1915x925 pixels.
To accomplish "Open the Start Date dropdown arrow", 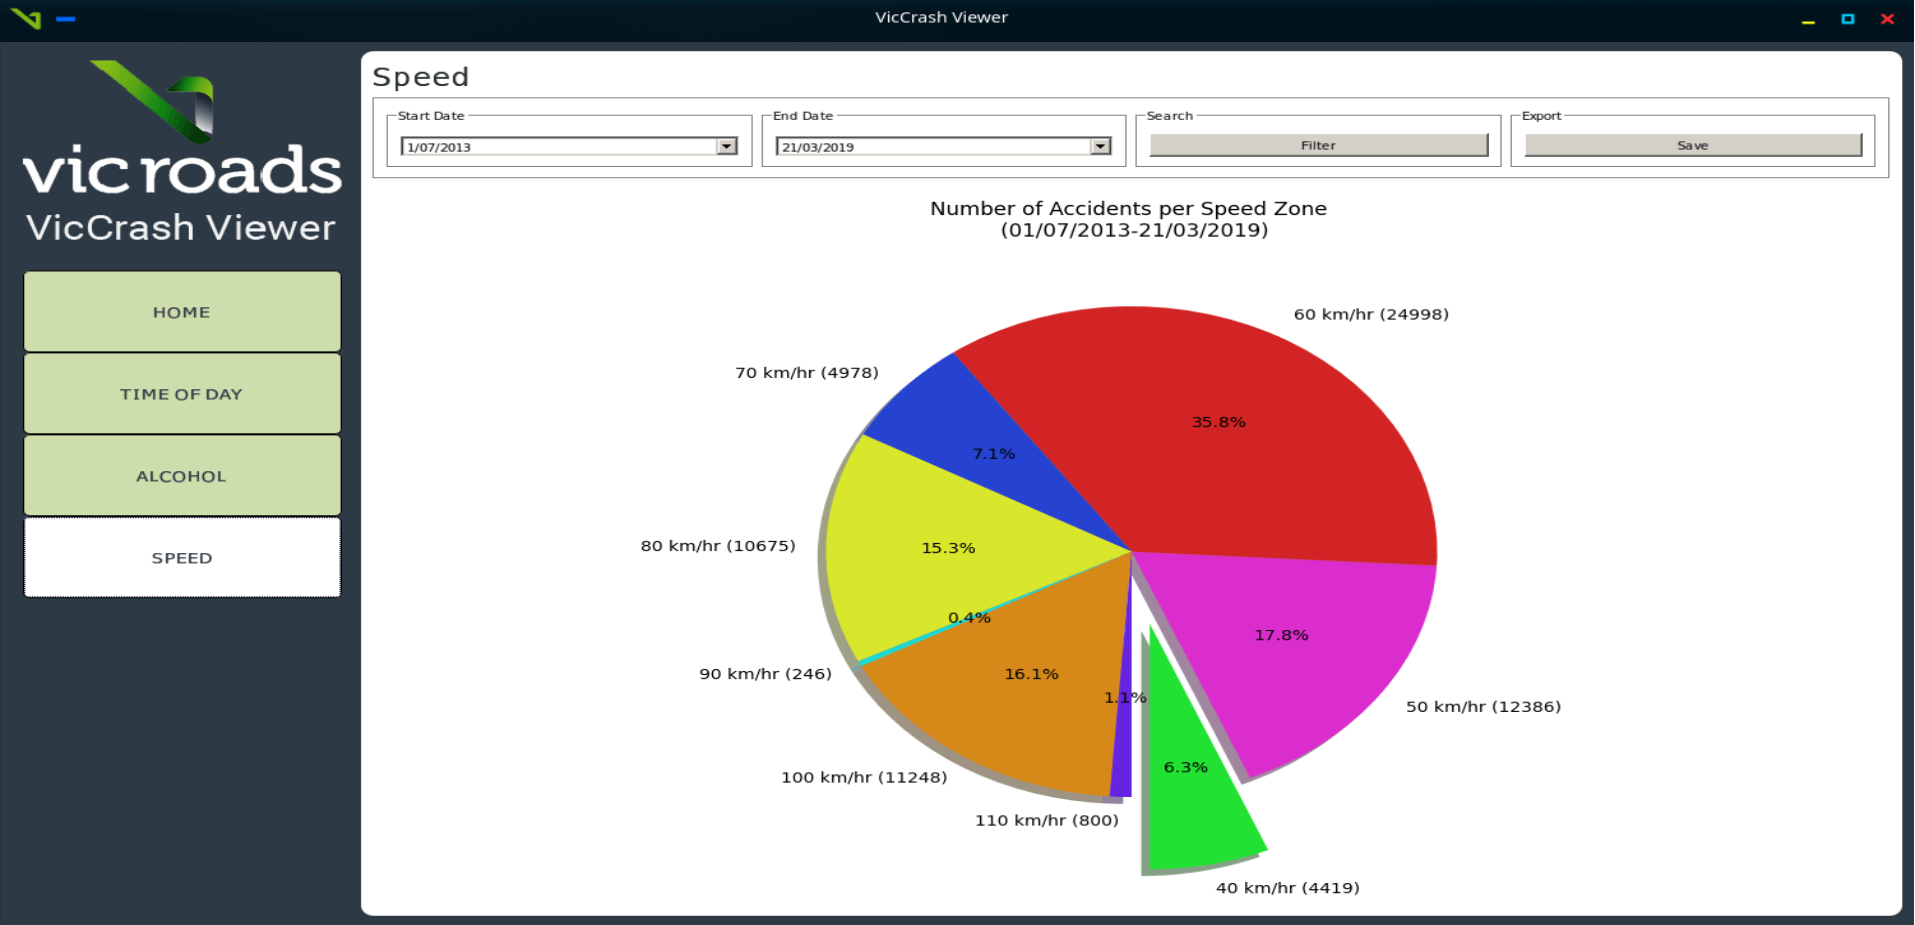I will pyautogui.click(x=725, y=146).
